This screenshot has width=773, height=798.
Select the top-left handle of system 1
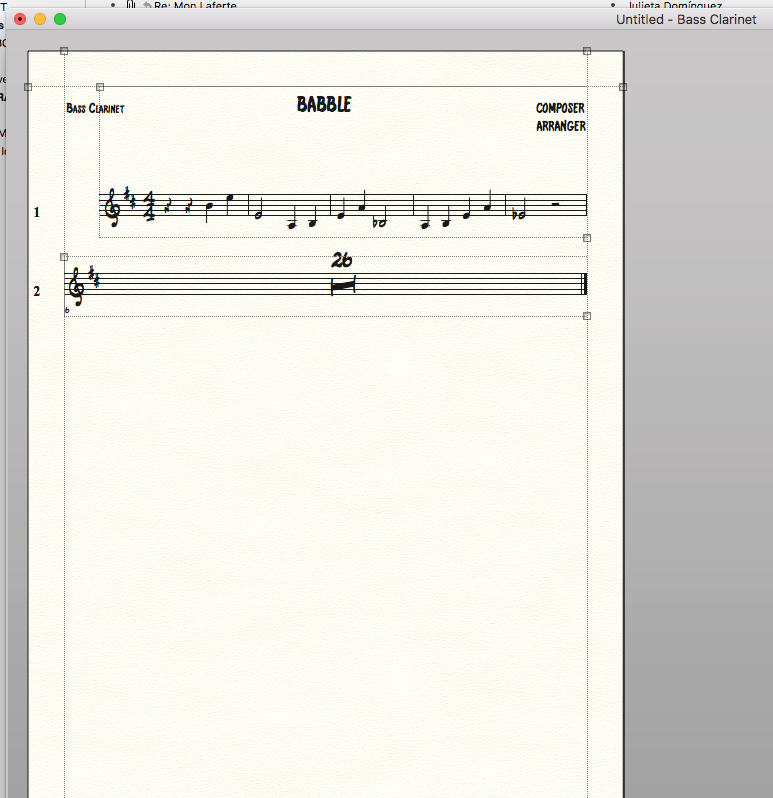pos(99,87)
